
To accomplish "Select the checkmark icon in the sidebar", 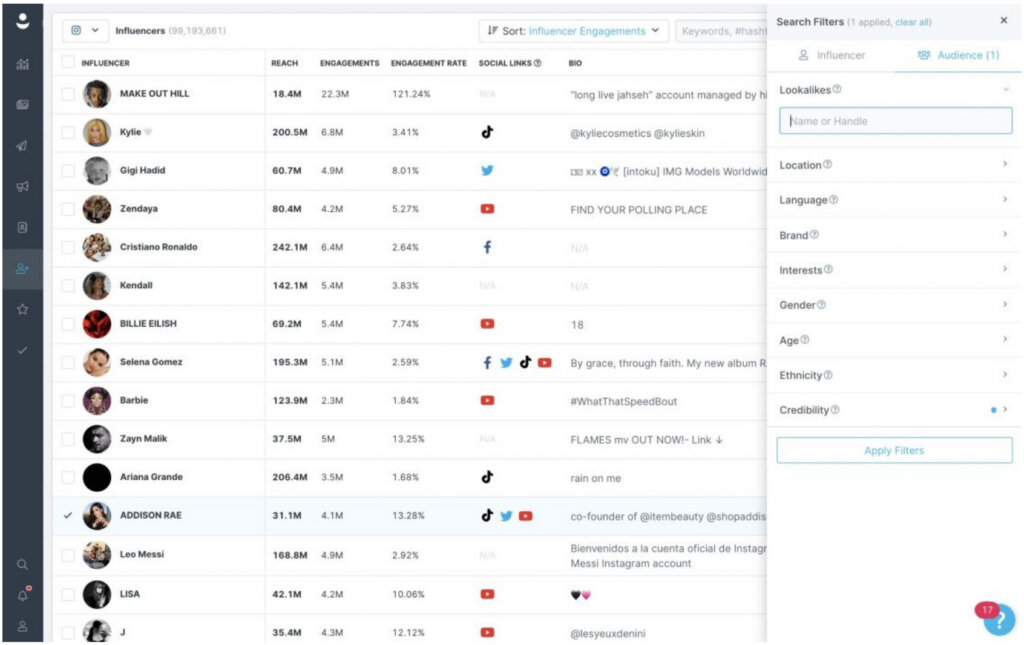I will coord(22,350).
